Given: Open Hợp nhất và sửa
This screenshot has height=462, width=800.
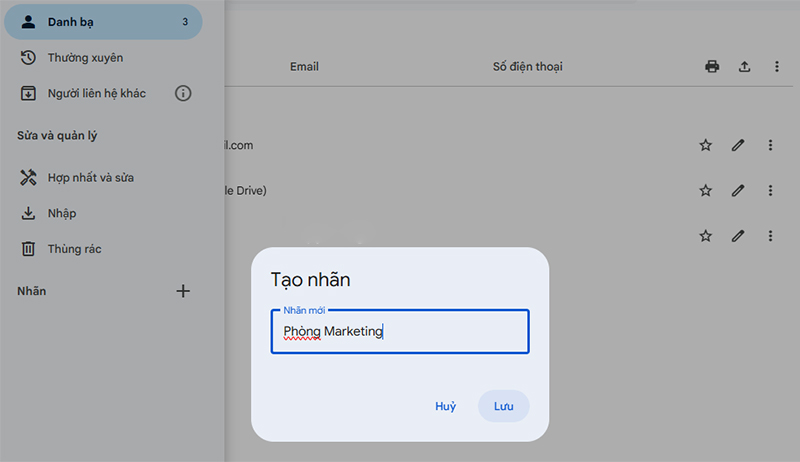Looking at the screenshot, I should click(91, 177).
